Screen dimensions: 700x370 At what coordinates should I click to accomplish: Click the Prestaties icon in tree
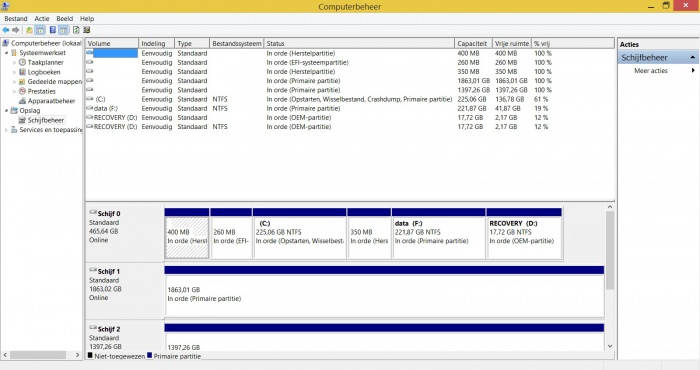coord(22,91)
